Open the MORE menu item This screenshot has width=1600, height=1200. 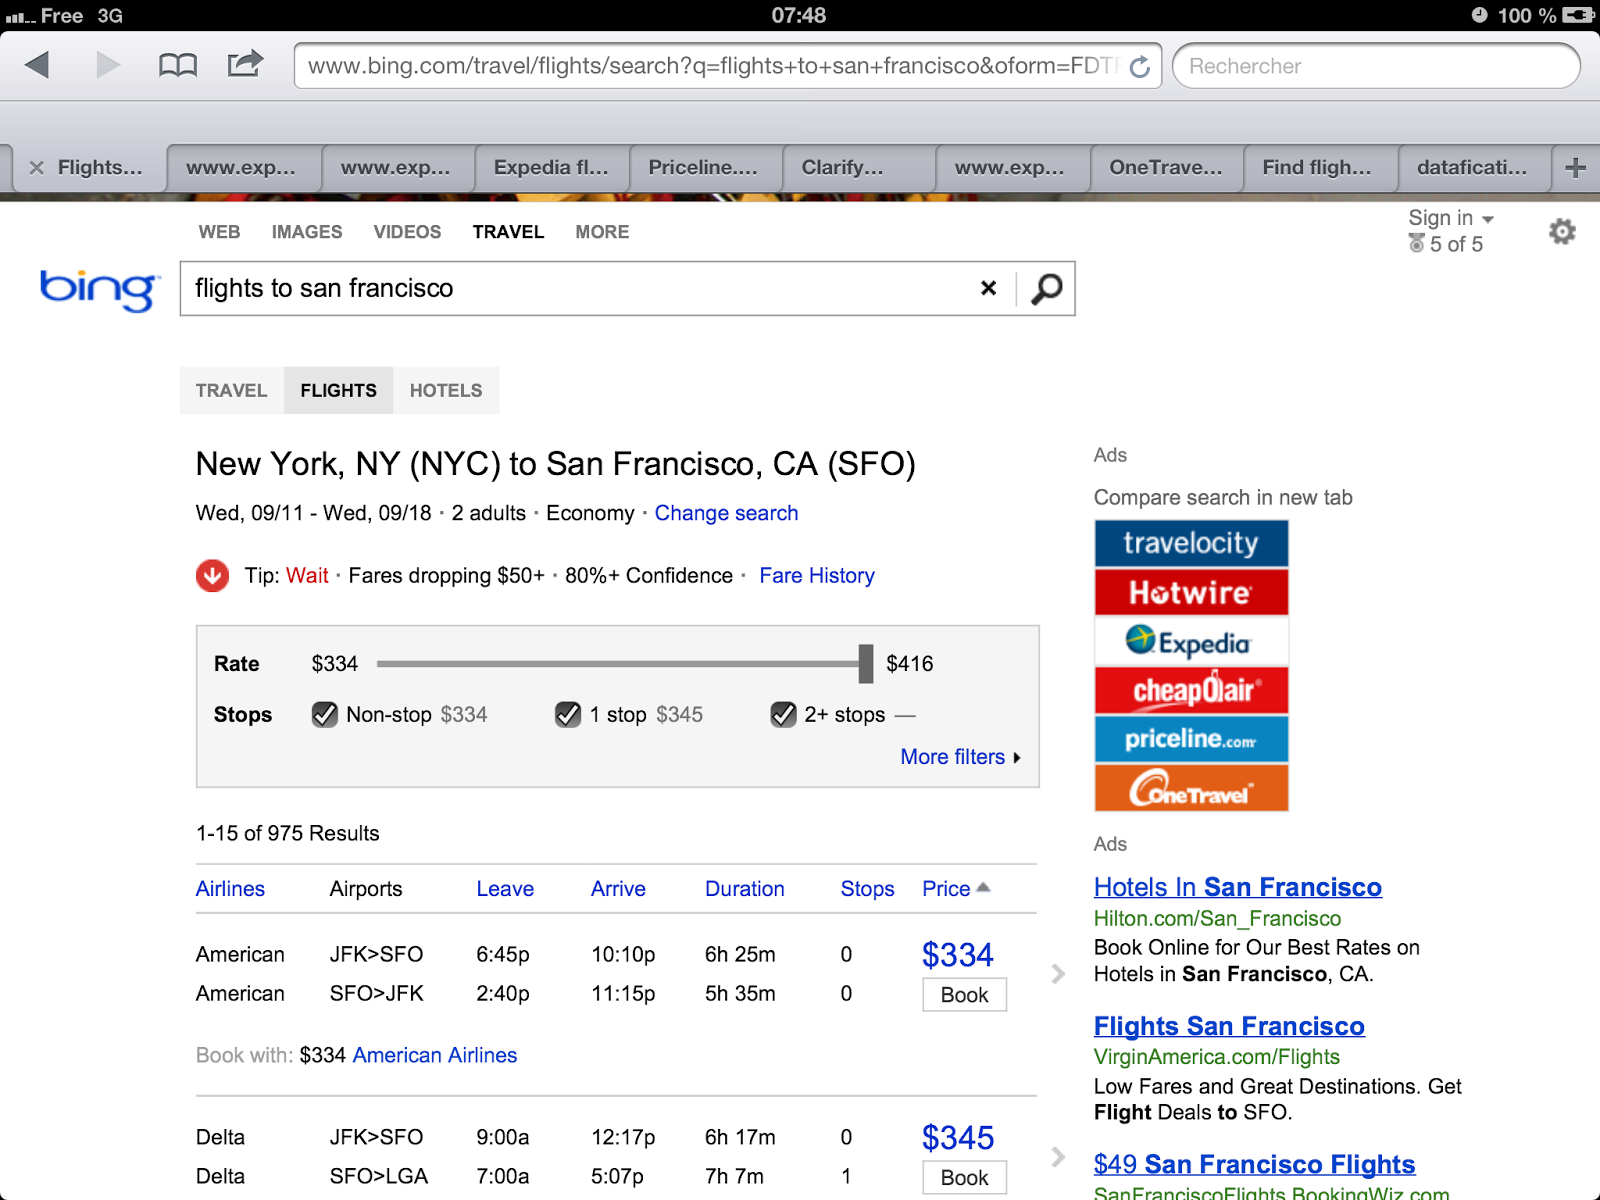click(602, 232)
